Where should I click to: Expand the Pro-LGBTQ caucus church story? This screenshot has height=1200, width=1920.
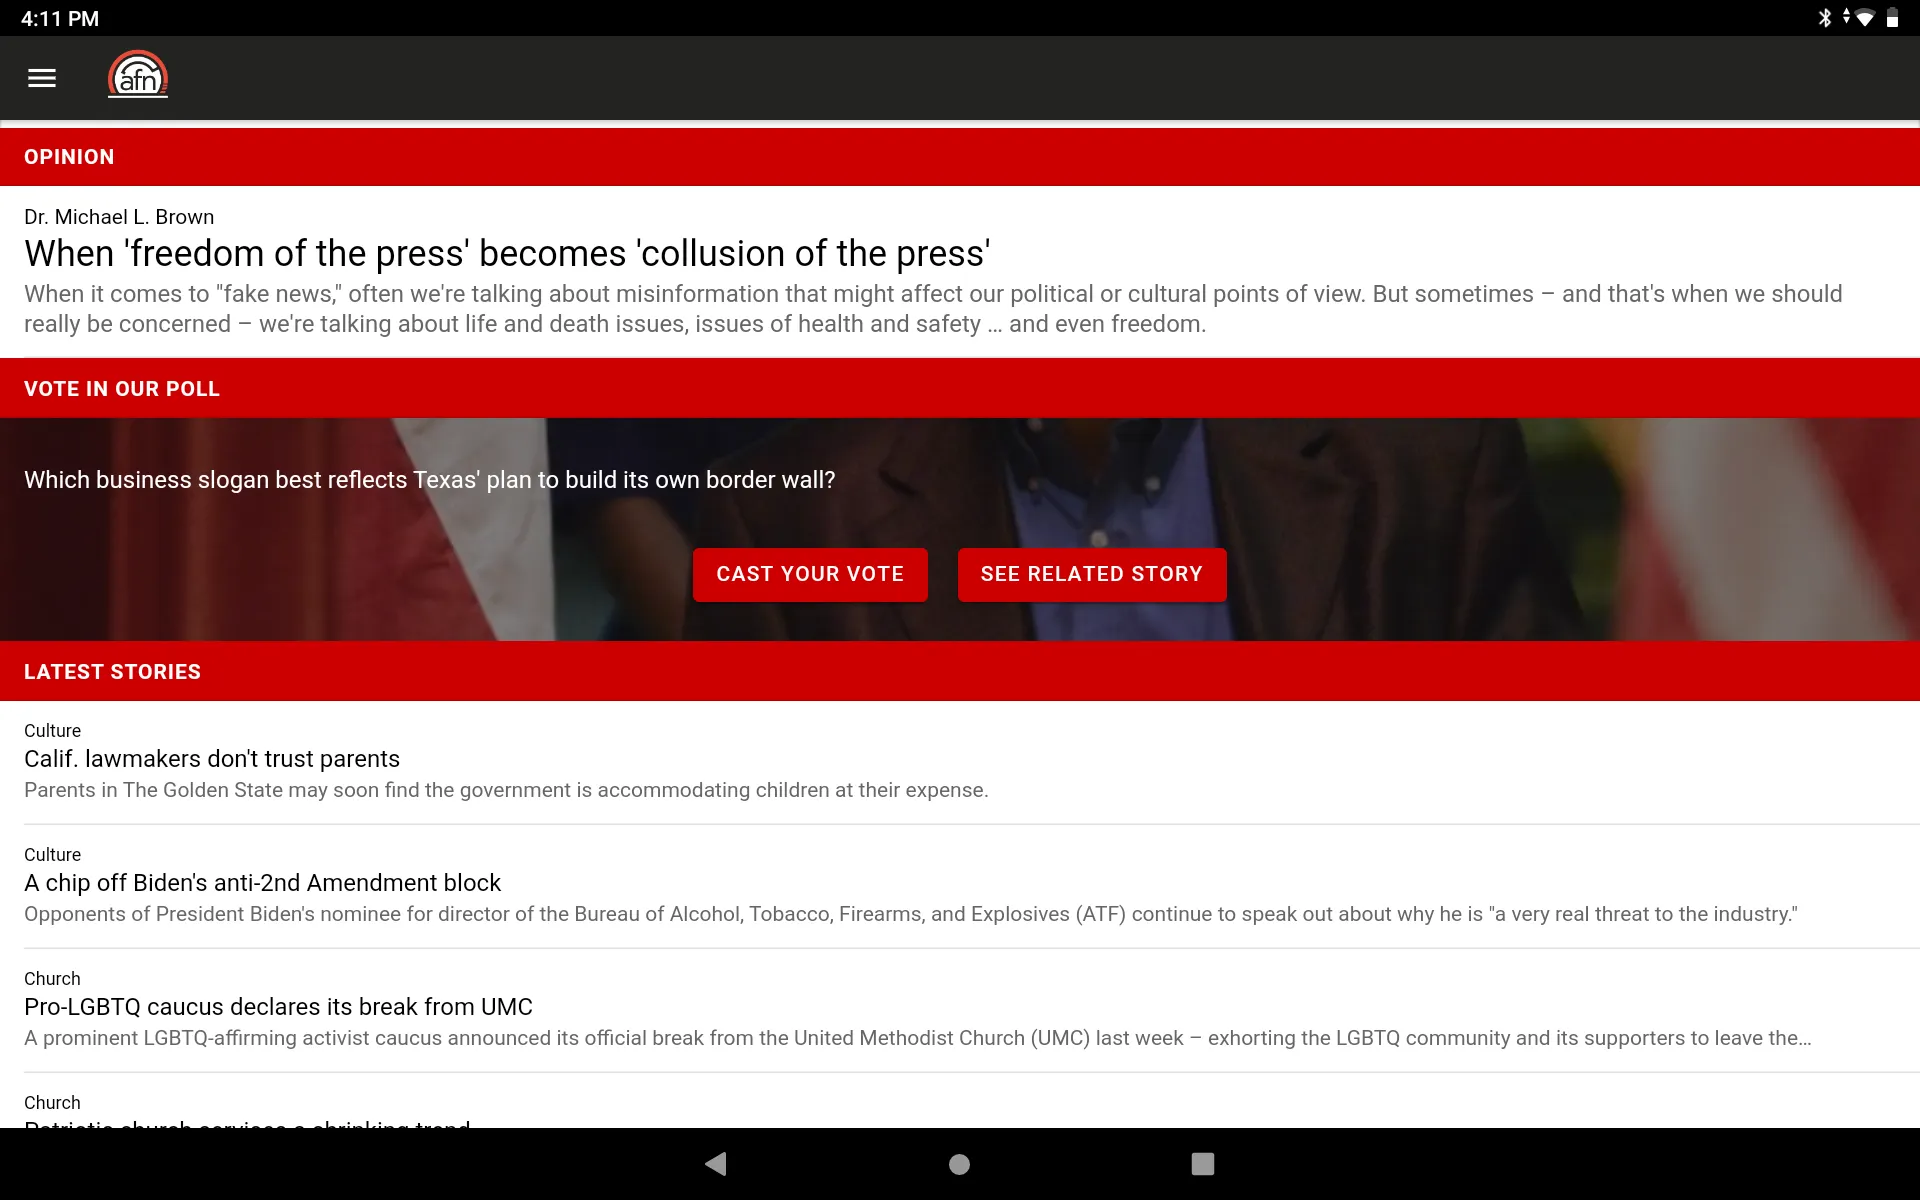278,1005
